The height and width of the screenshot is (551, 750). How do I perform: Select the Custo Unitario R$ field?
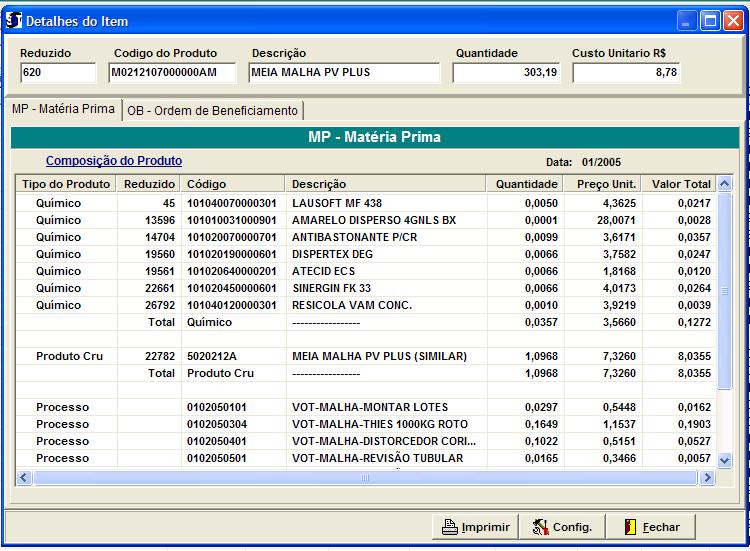[x=626, y=72]
